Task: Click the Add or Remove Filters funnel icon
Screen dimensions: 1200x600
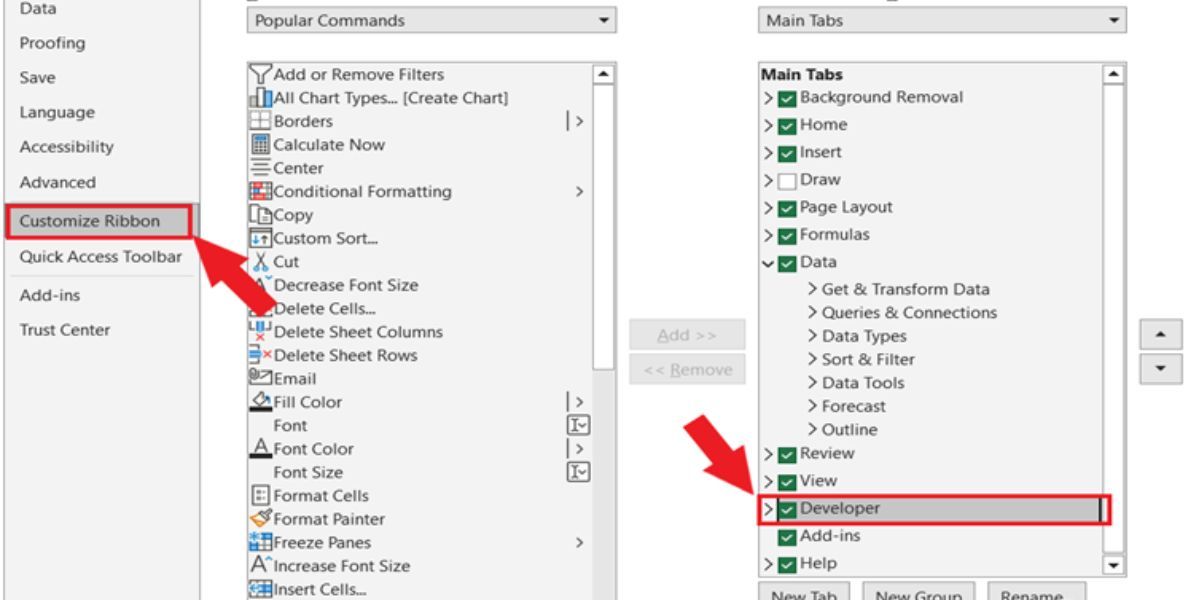Action: tap(259, 75)
